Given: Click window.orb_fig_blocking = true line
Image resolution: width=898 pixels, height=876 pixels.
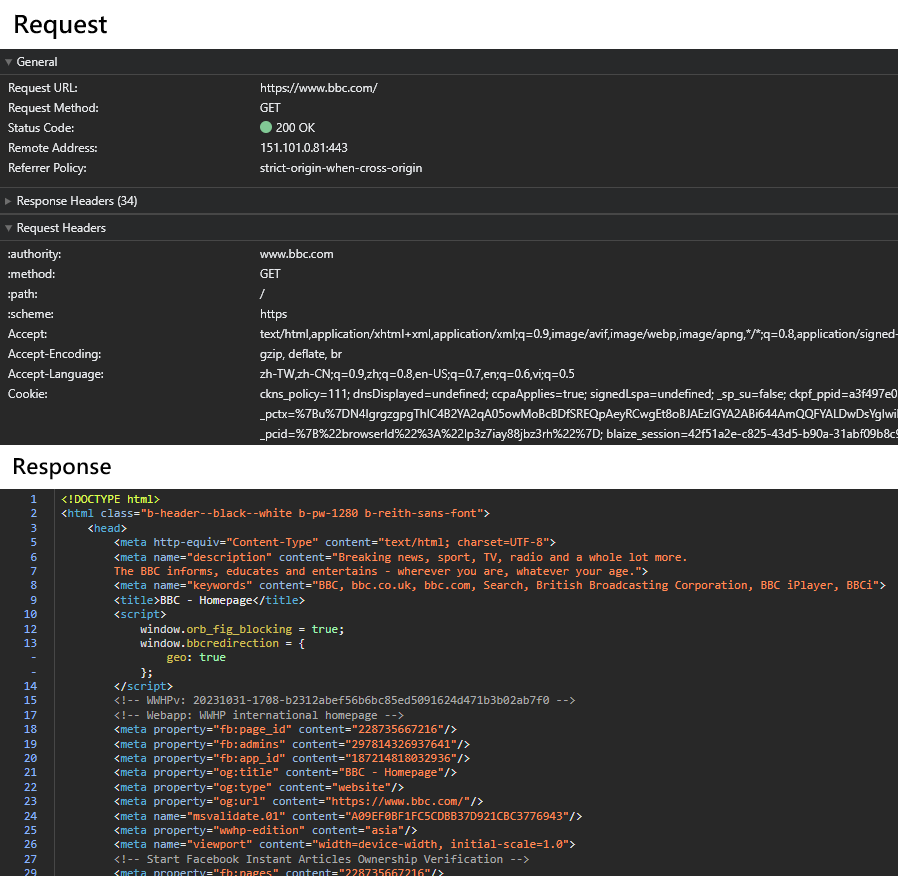Looking at the screenshot, I should (242, 629).
